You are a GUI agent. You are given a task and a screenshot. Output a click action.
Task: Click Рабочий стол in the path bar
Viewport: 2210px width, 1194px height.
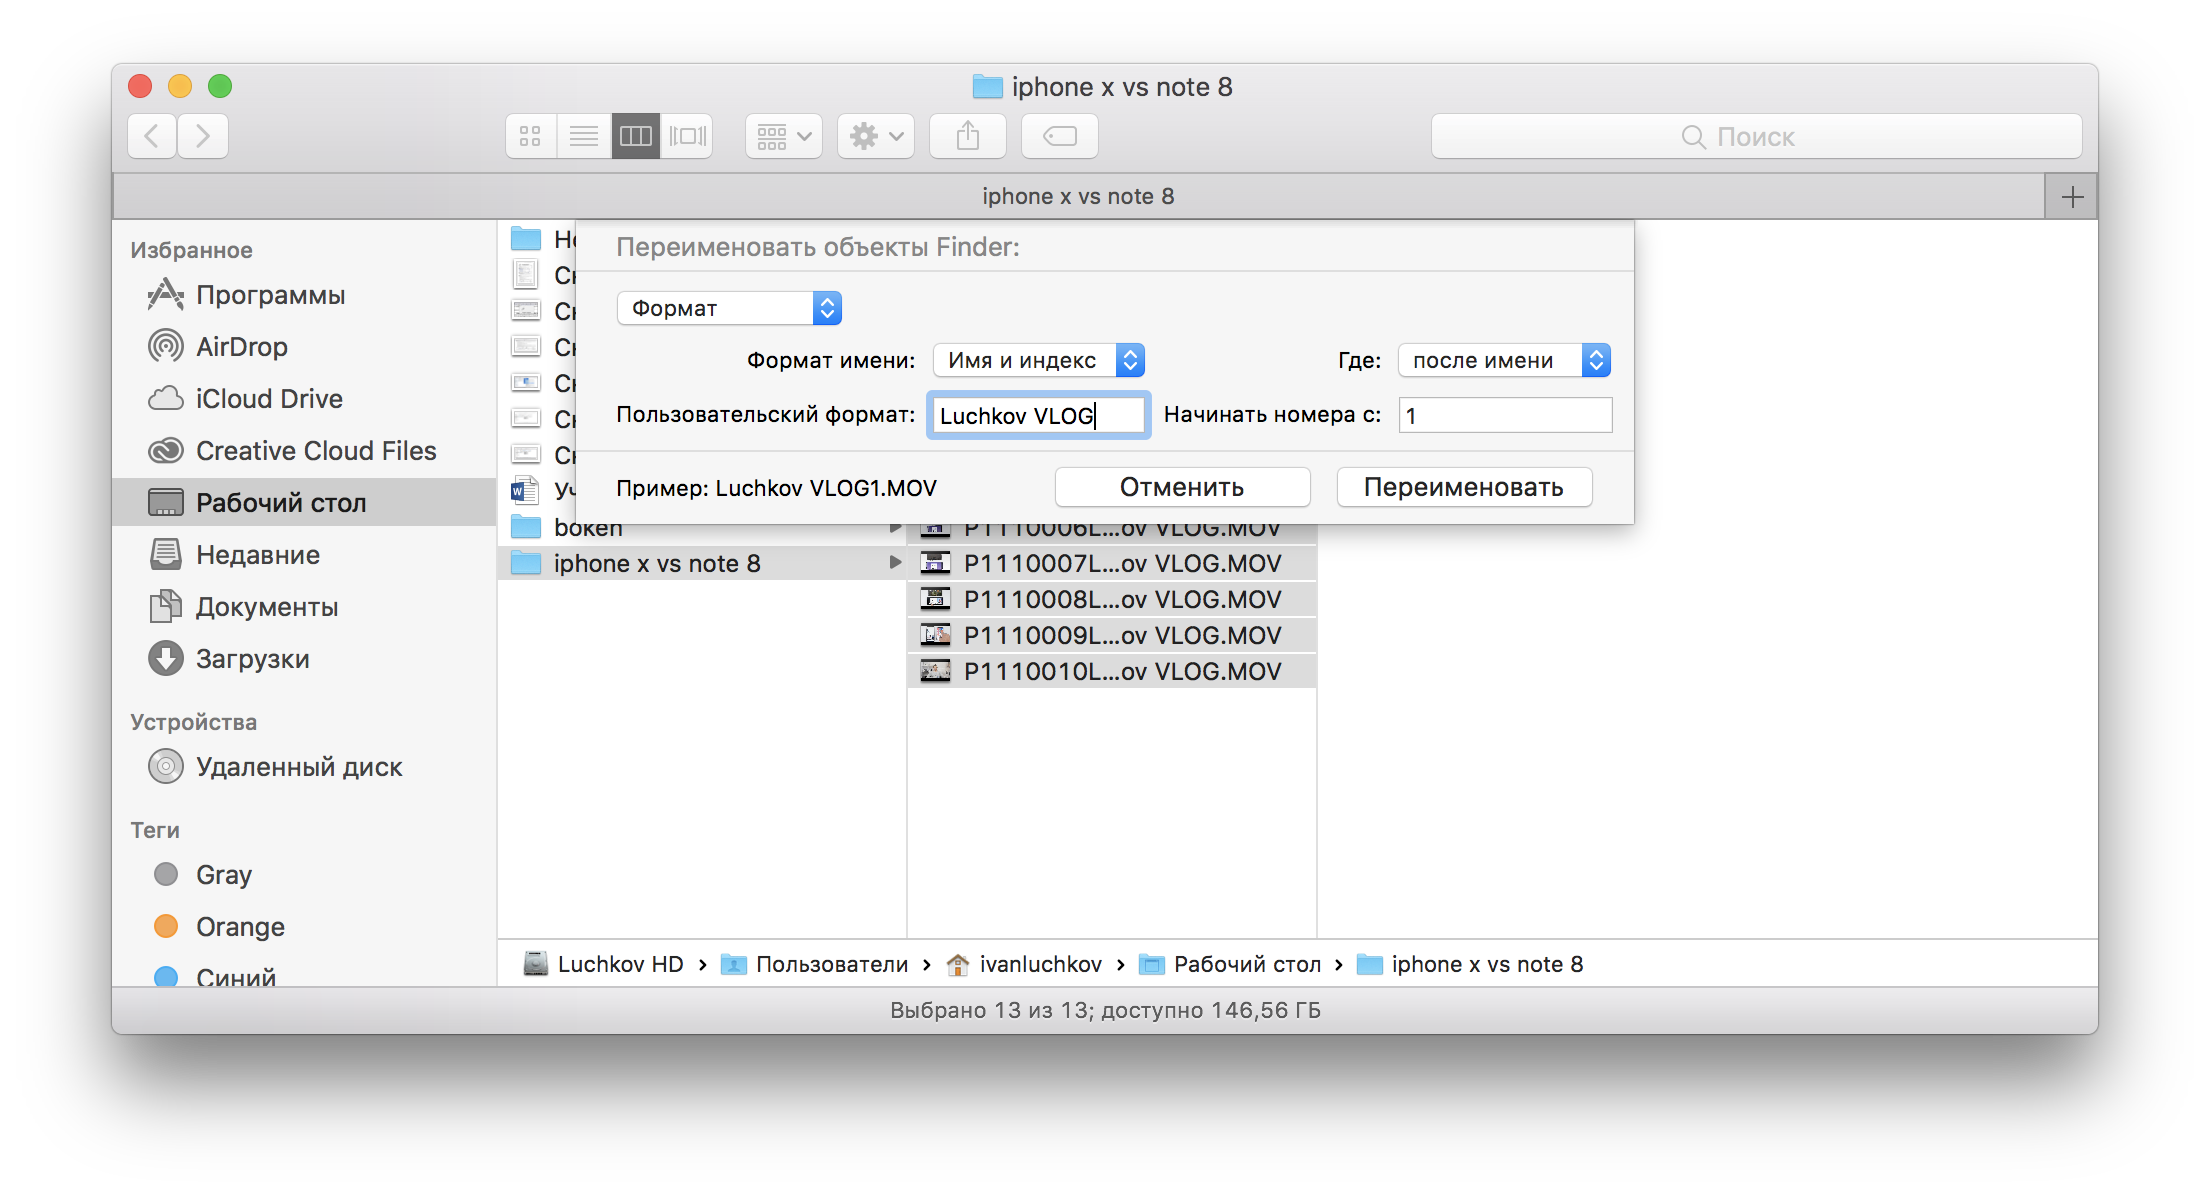[1231, 964]
